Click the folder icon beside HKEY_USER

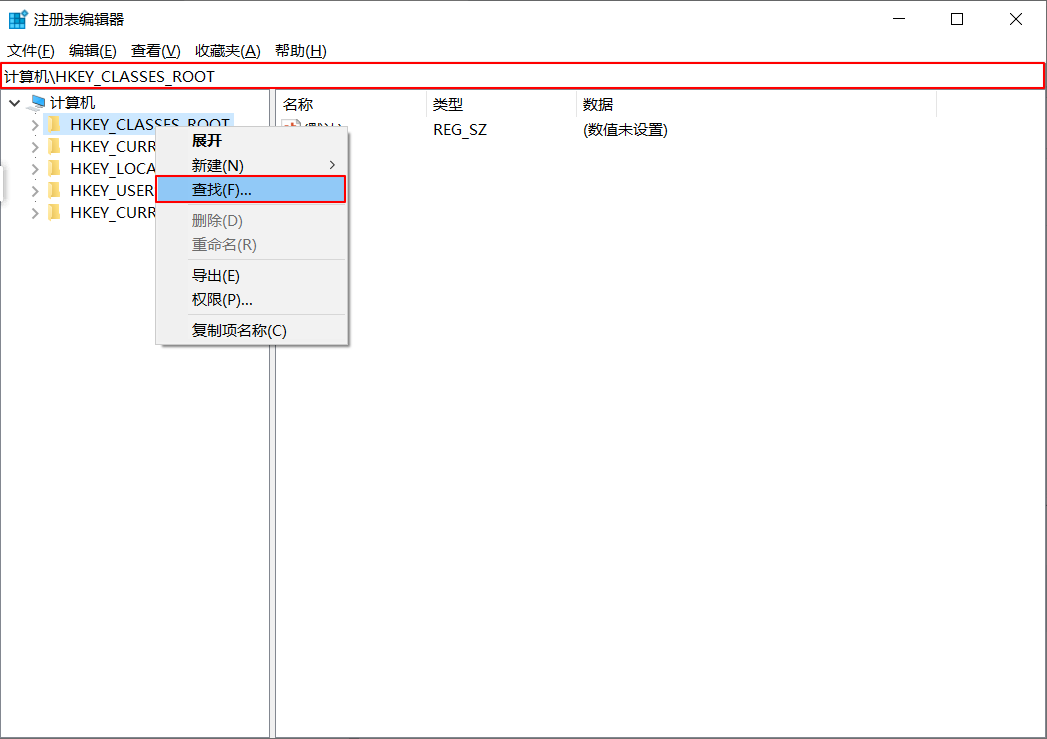55,190
